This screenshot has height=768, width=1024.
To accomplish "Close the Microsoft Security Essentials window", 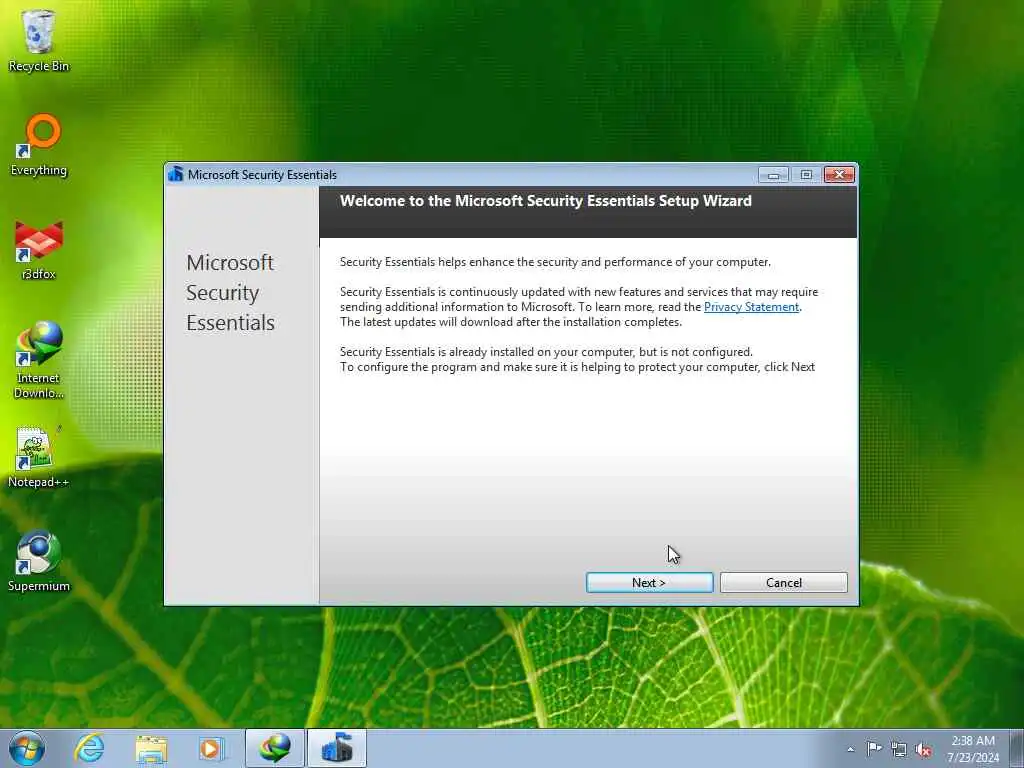I will pos(839,174).
